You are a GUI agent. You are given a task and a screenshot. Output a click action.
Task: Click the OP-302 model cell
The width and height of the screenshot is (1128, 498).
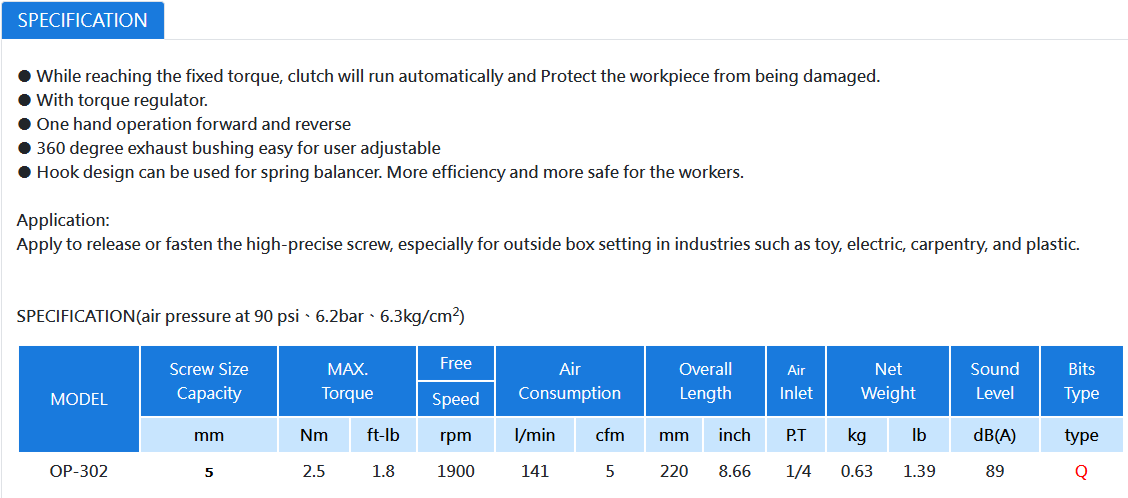pyautogui.click(x=79, y=472)
